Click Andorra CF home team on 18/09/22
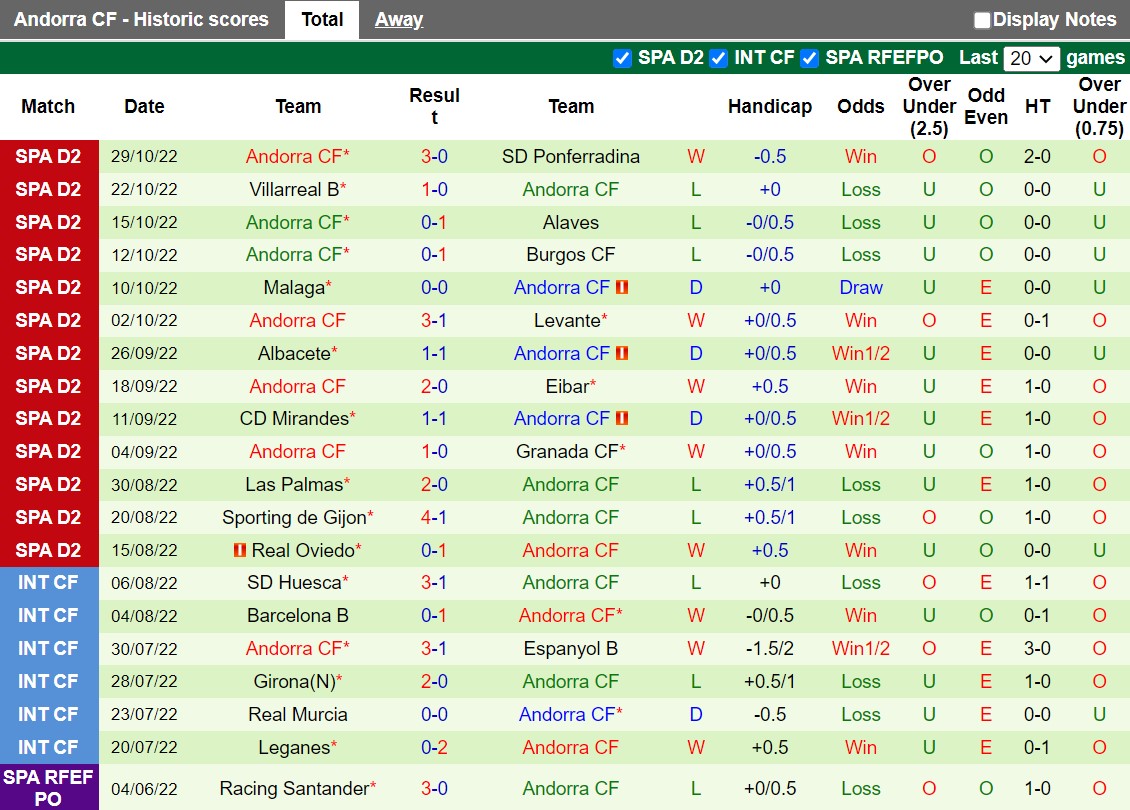This screenshot has height=810, width=1130. (298, 386)
